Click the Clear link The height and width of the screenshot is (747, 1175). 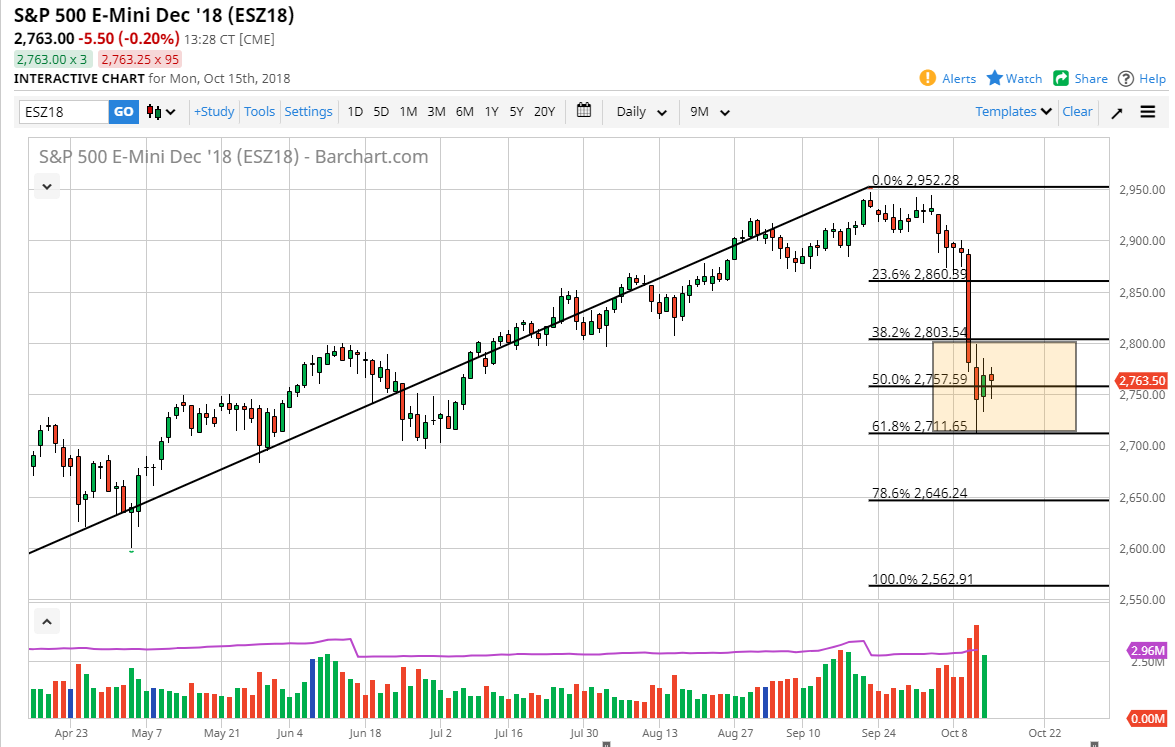(1077, 112)
